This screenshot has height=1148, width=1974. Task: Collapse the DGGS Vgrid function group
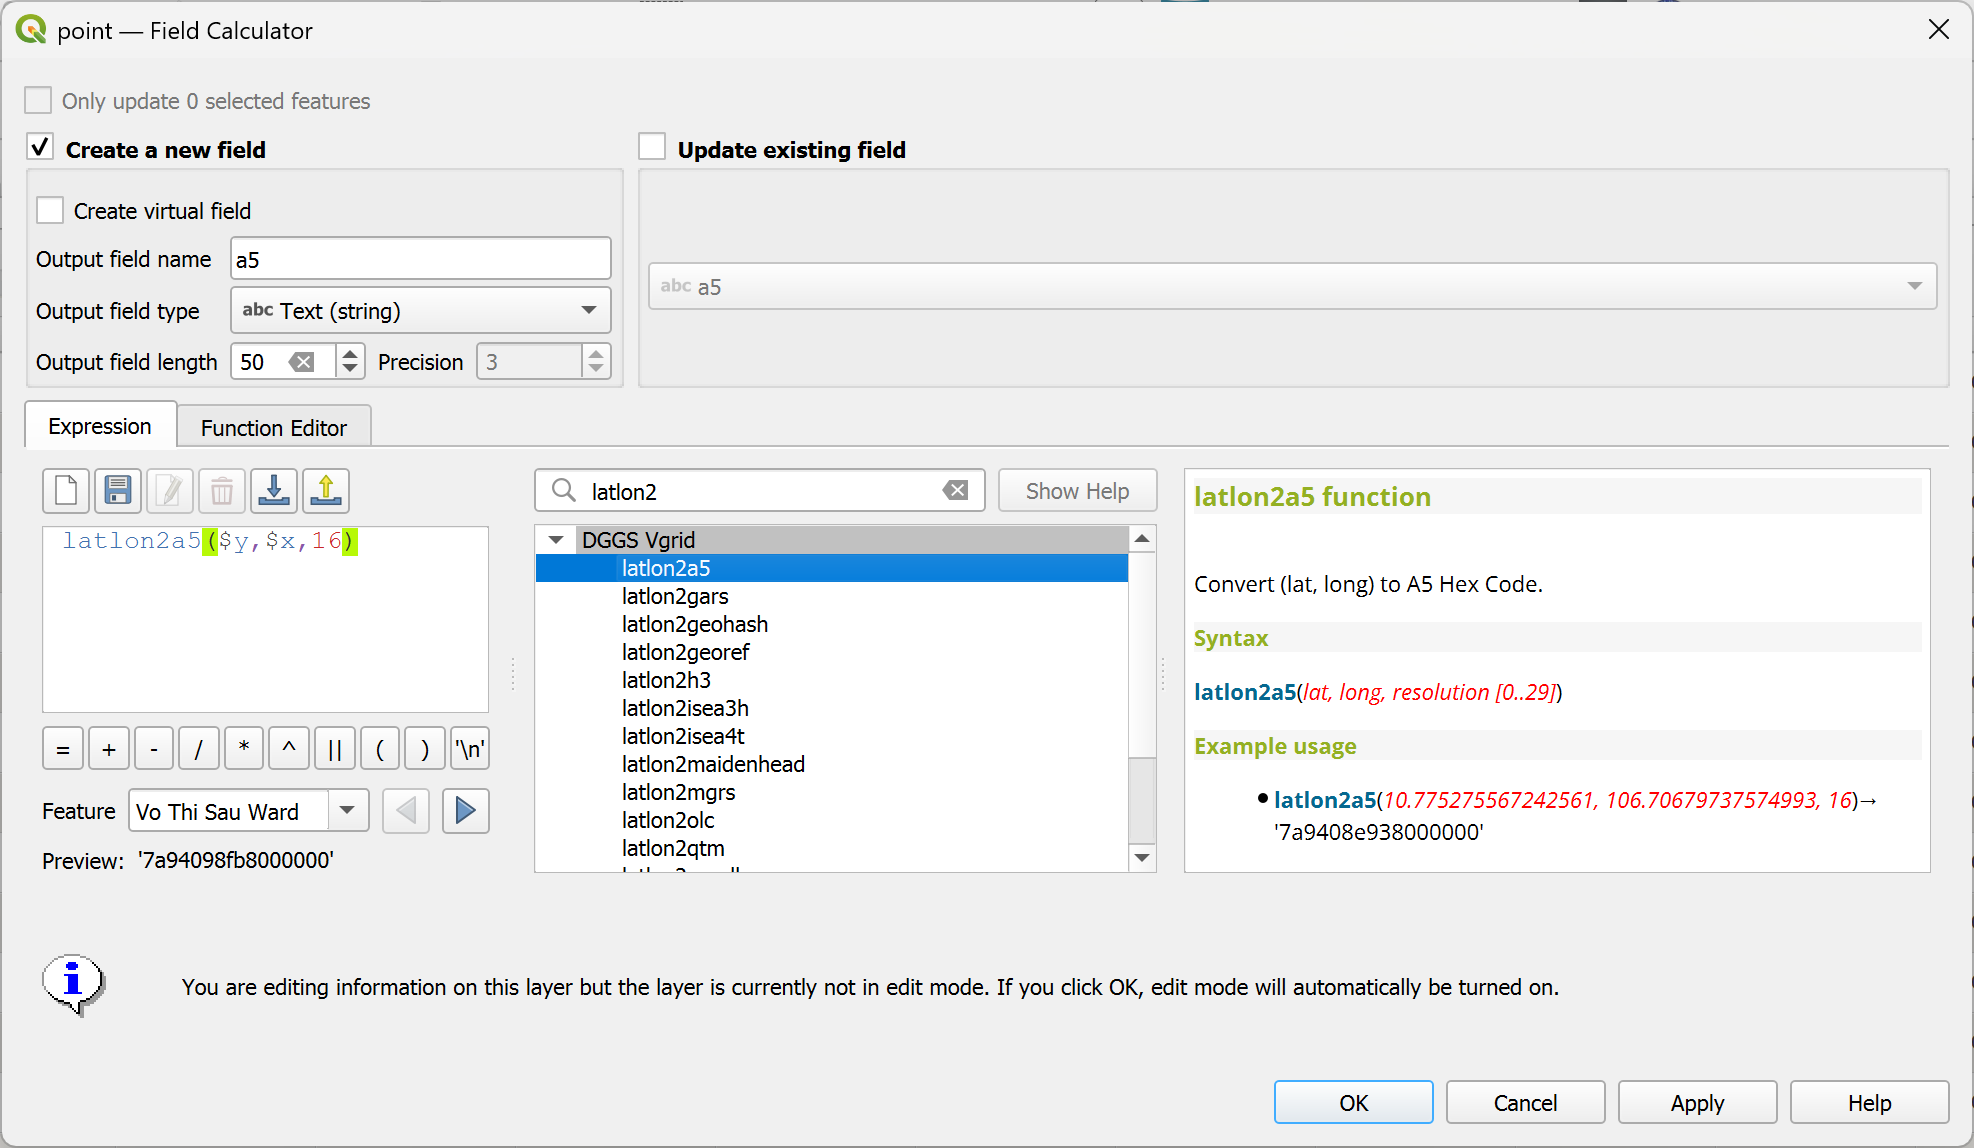tap(556, 540)
